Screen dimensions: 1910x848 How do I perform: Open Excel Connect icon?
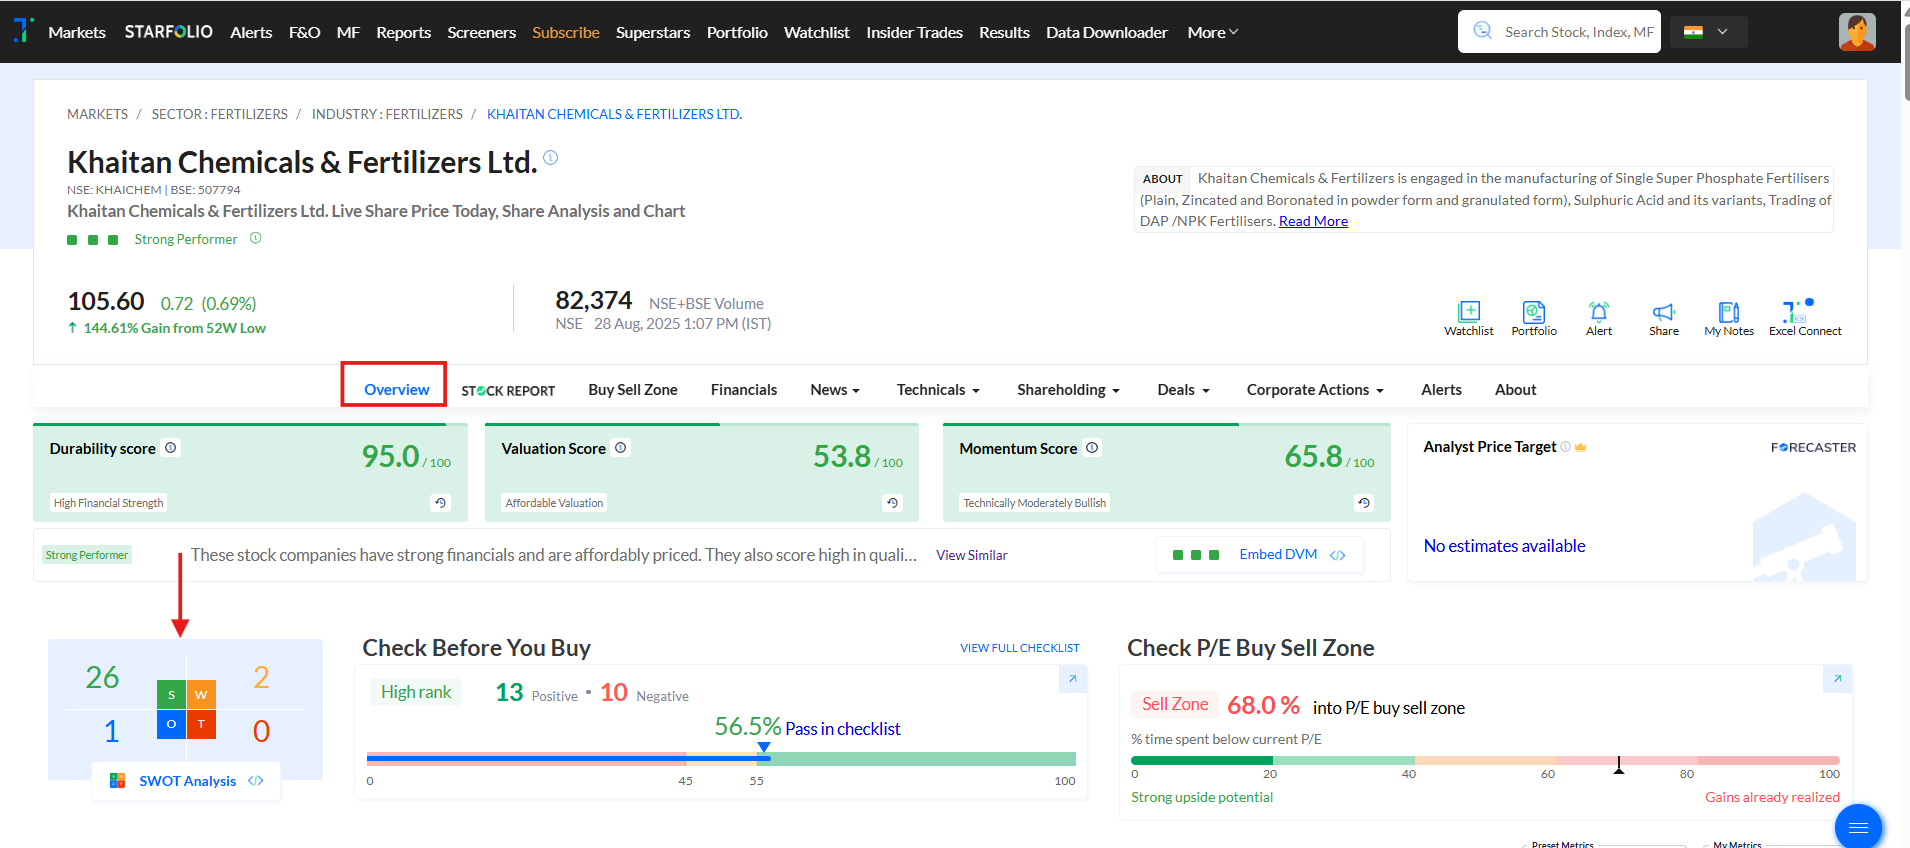(1797, 310)
